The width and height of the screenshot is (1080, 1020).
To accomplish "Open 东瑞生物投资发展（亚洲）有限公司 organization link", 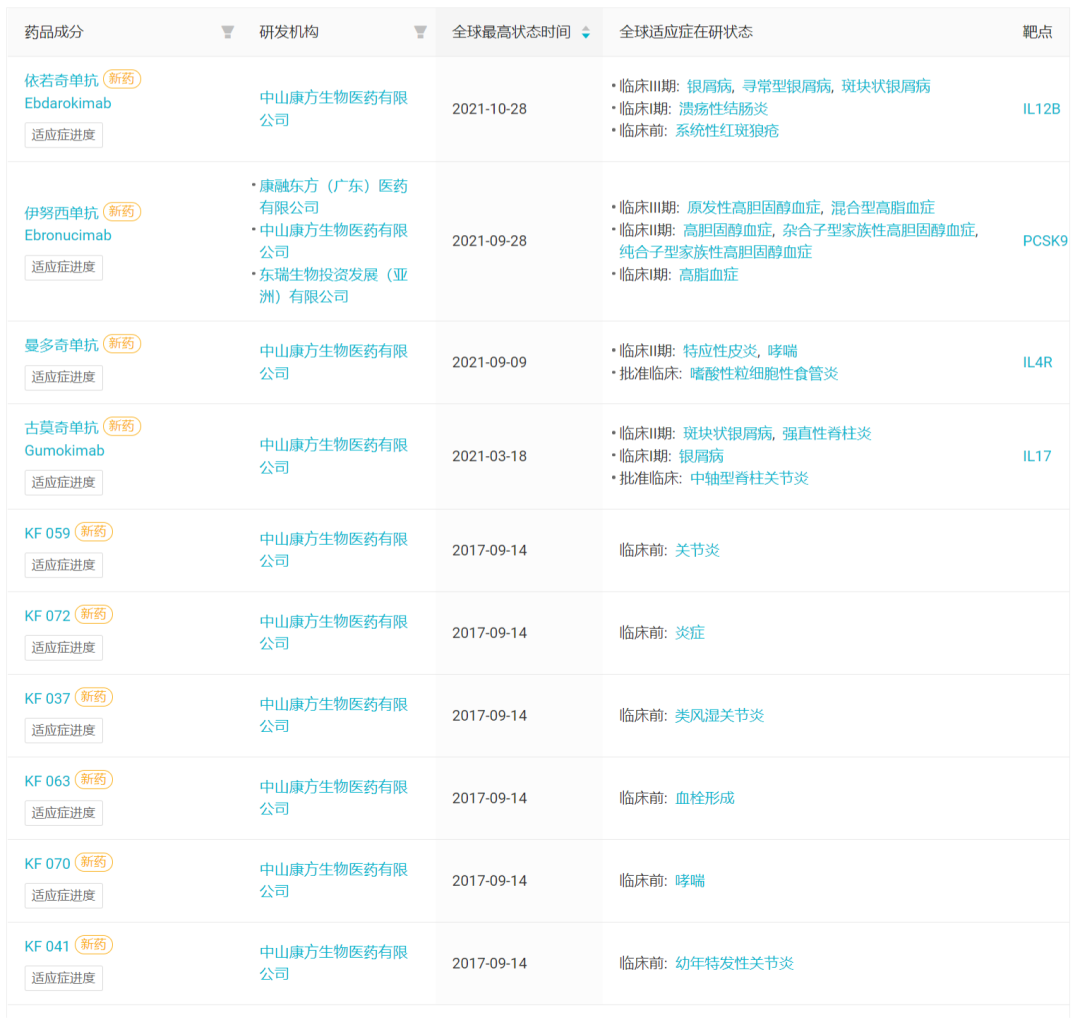I will pyautogui.click(x=333, y=286).
